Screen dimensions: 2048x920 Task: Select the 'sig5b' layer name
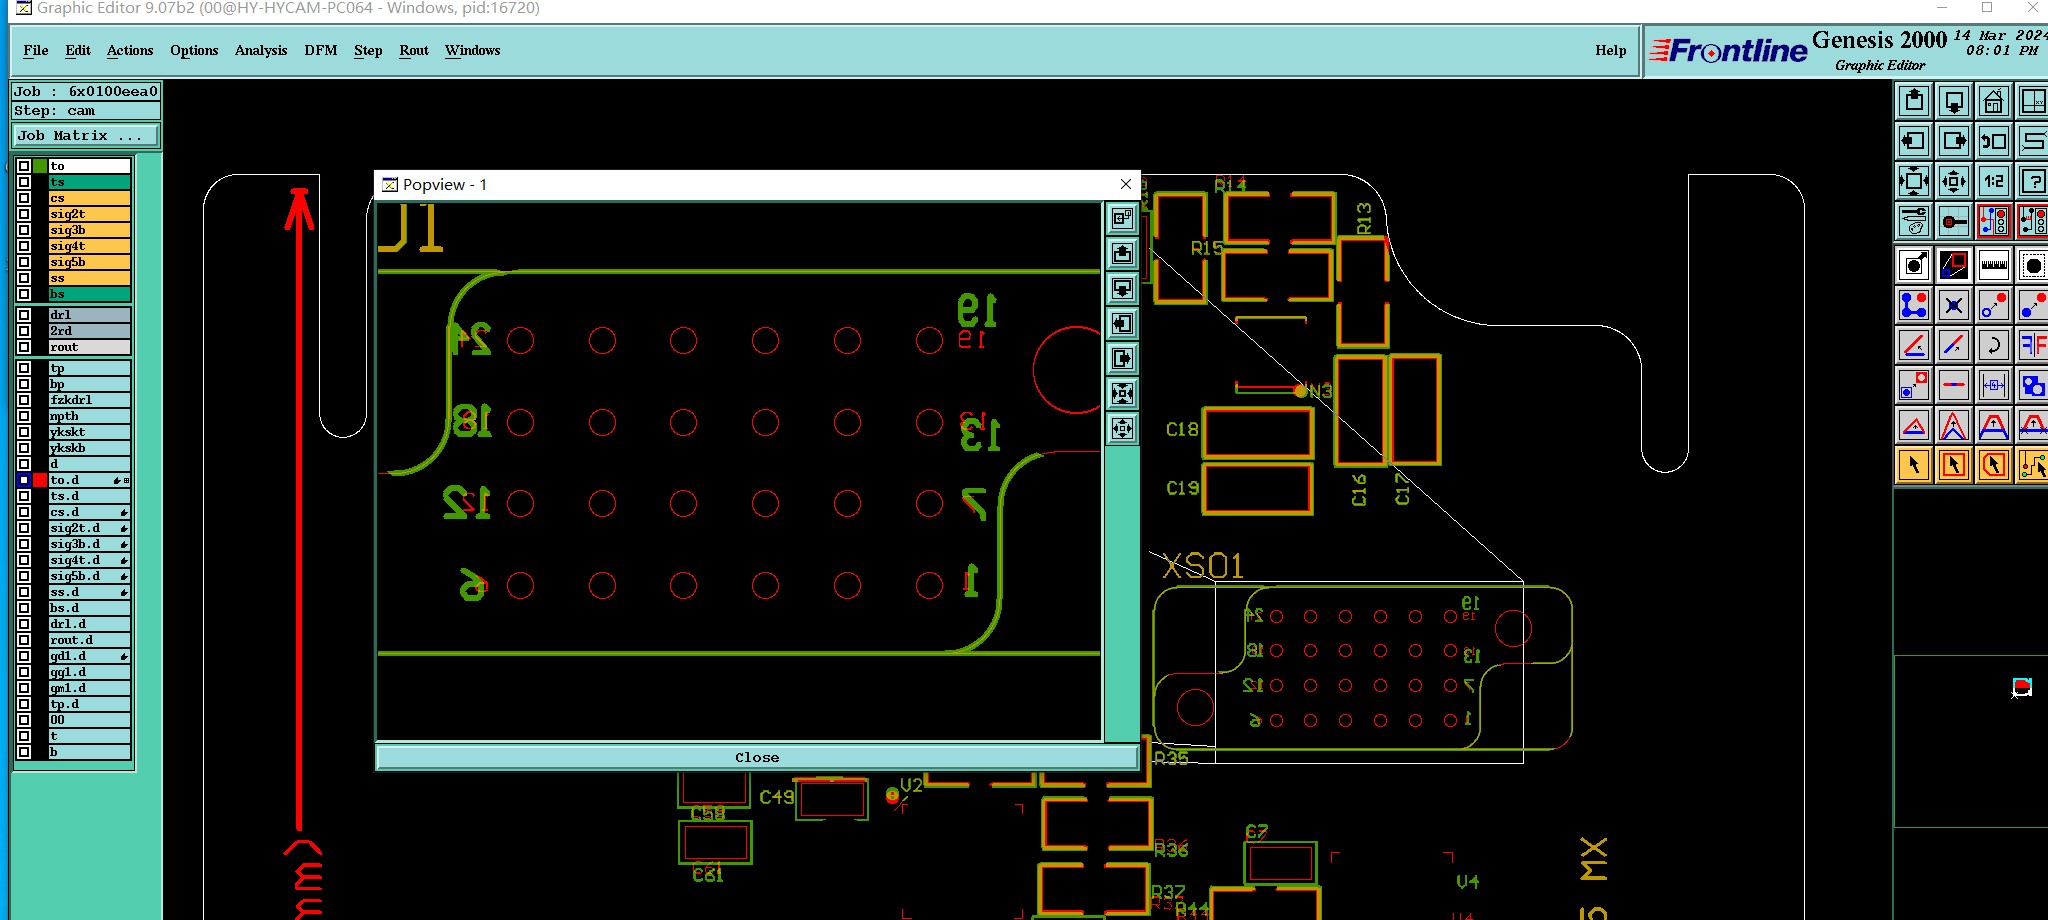89,262
